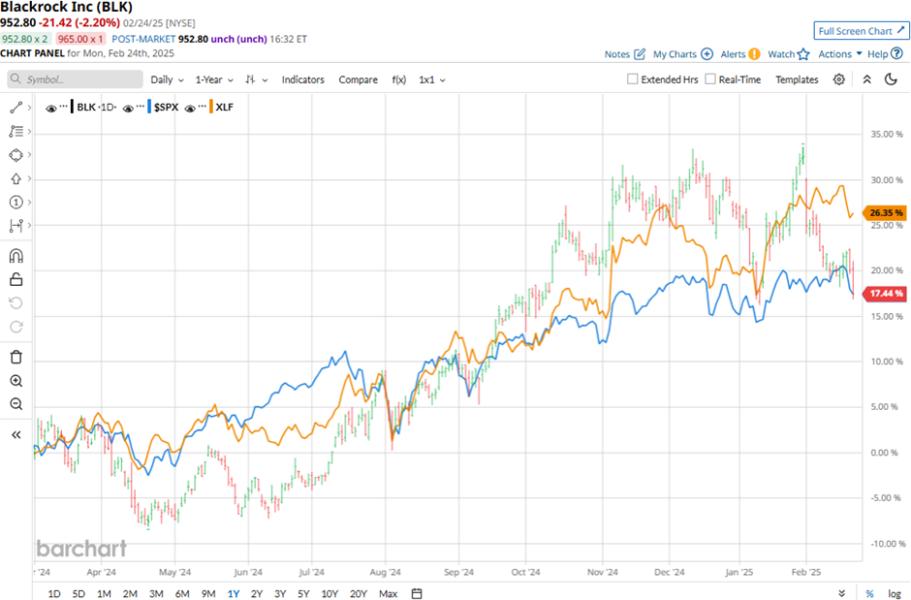Toggle the drawing lock icon

pyautogui.click(x=16, y=279)
